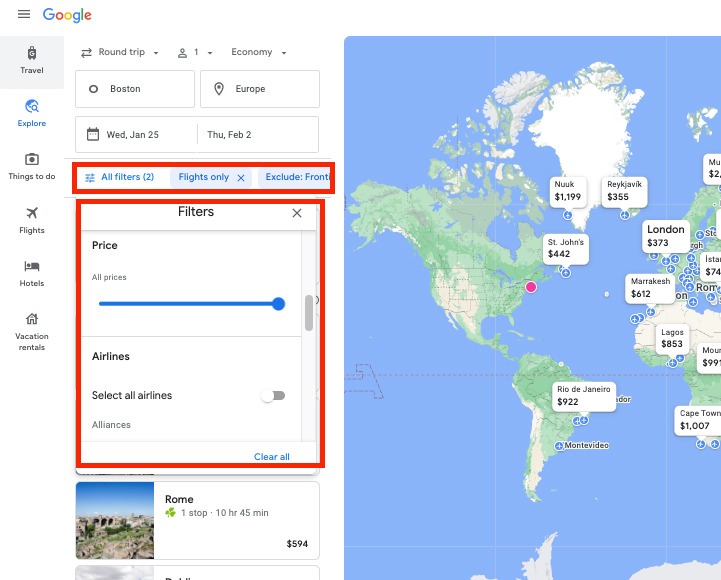Click the Clear all link

tap(271, 457)
